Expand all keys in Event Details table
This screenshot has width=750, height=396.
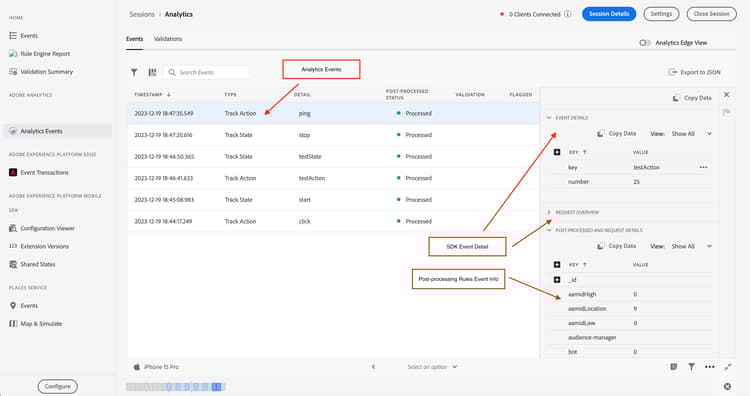click(557, 152)
